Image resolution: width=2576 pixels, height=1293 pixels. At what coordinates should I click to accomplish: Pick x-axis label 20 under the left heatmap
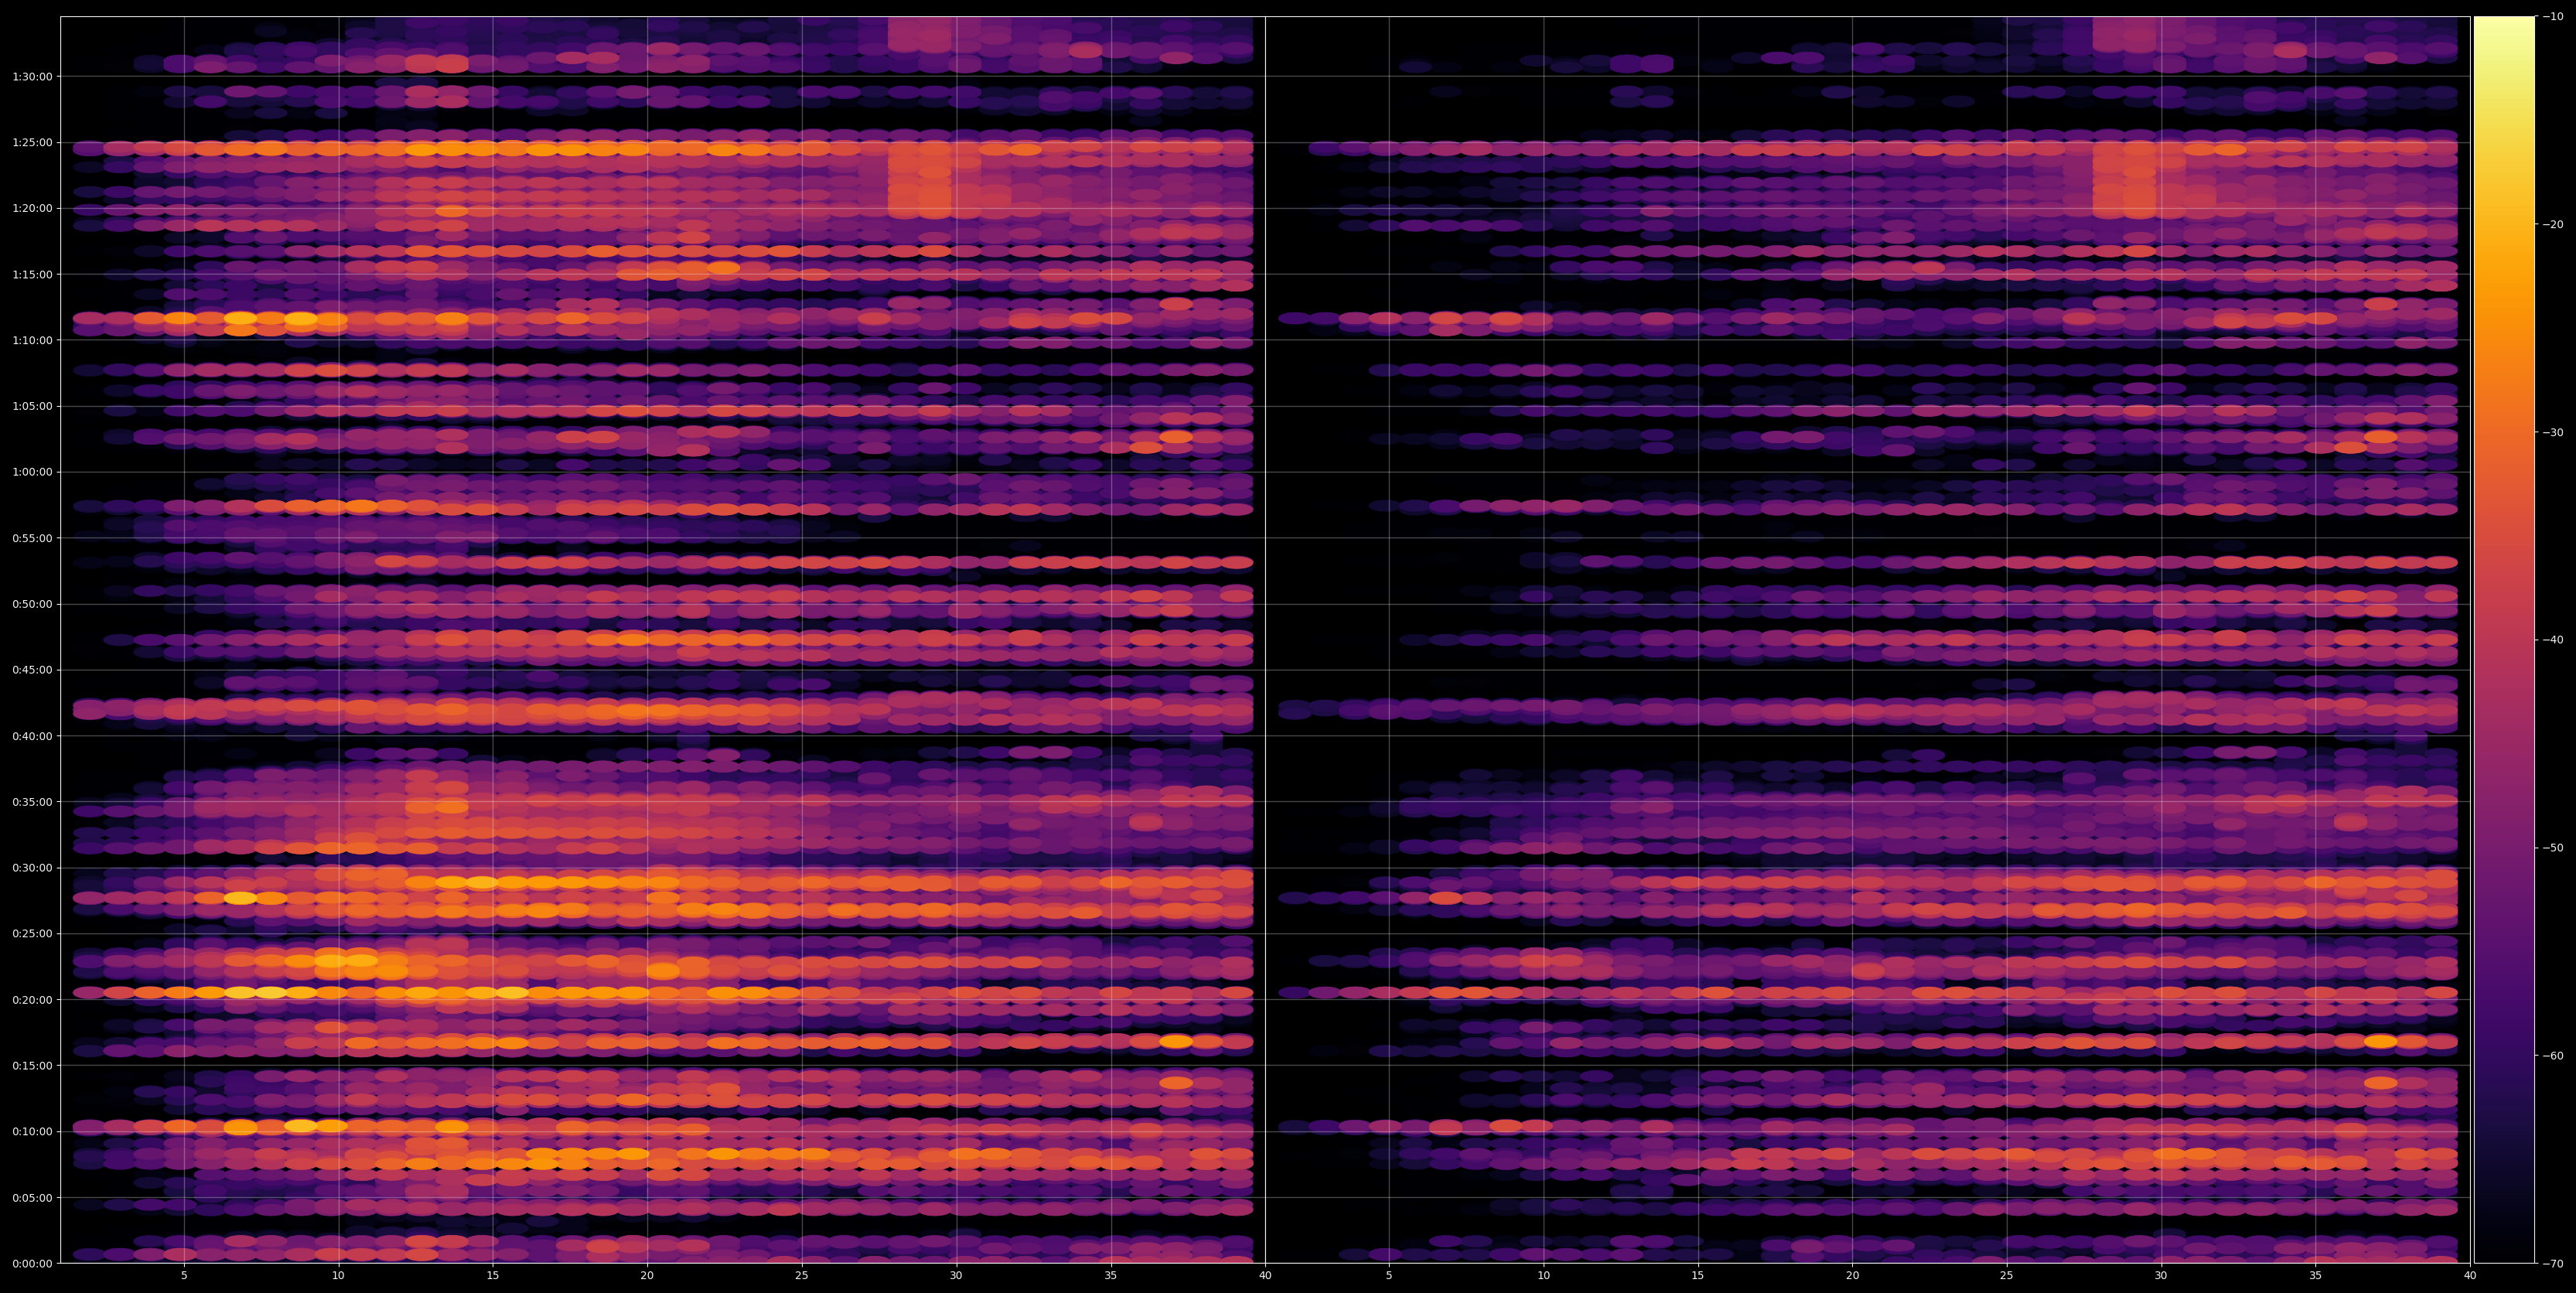[647, 1276]
